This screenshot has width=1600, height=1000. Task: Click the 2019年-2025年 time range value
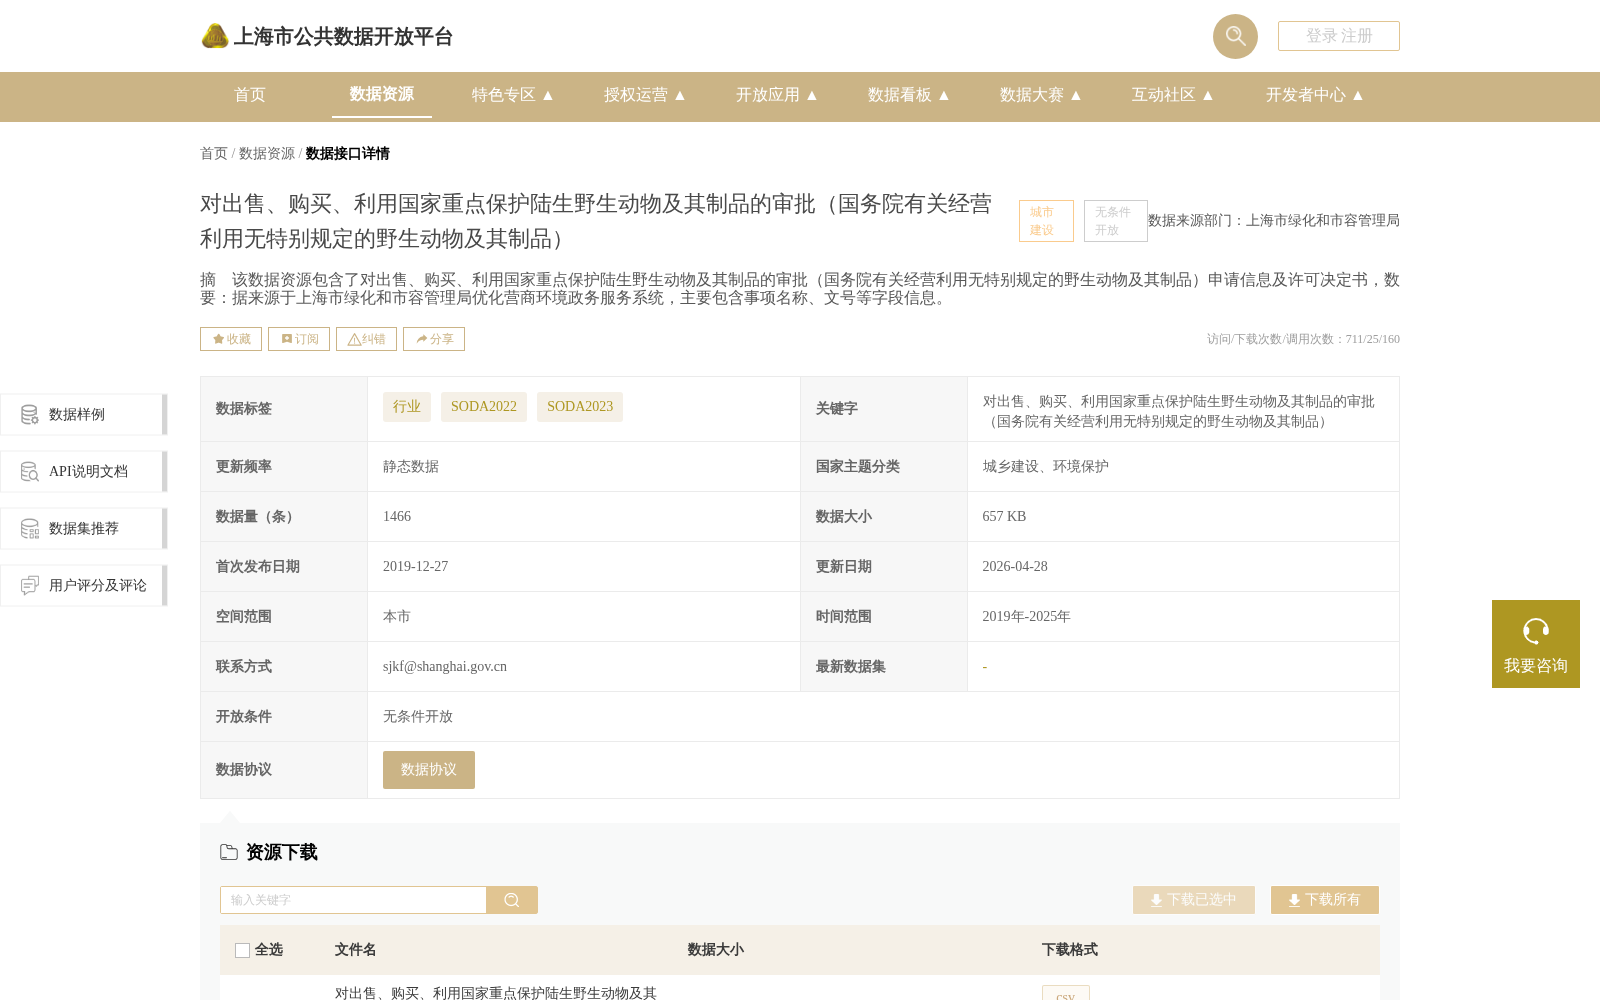1026,617
